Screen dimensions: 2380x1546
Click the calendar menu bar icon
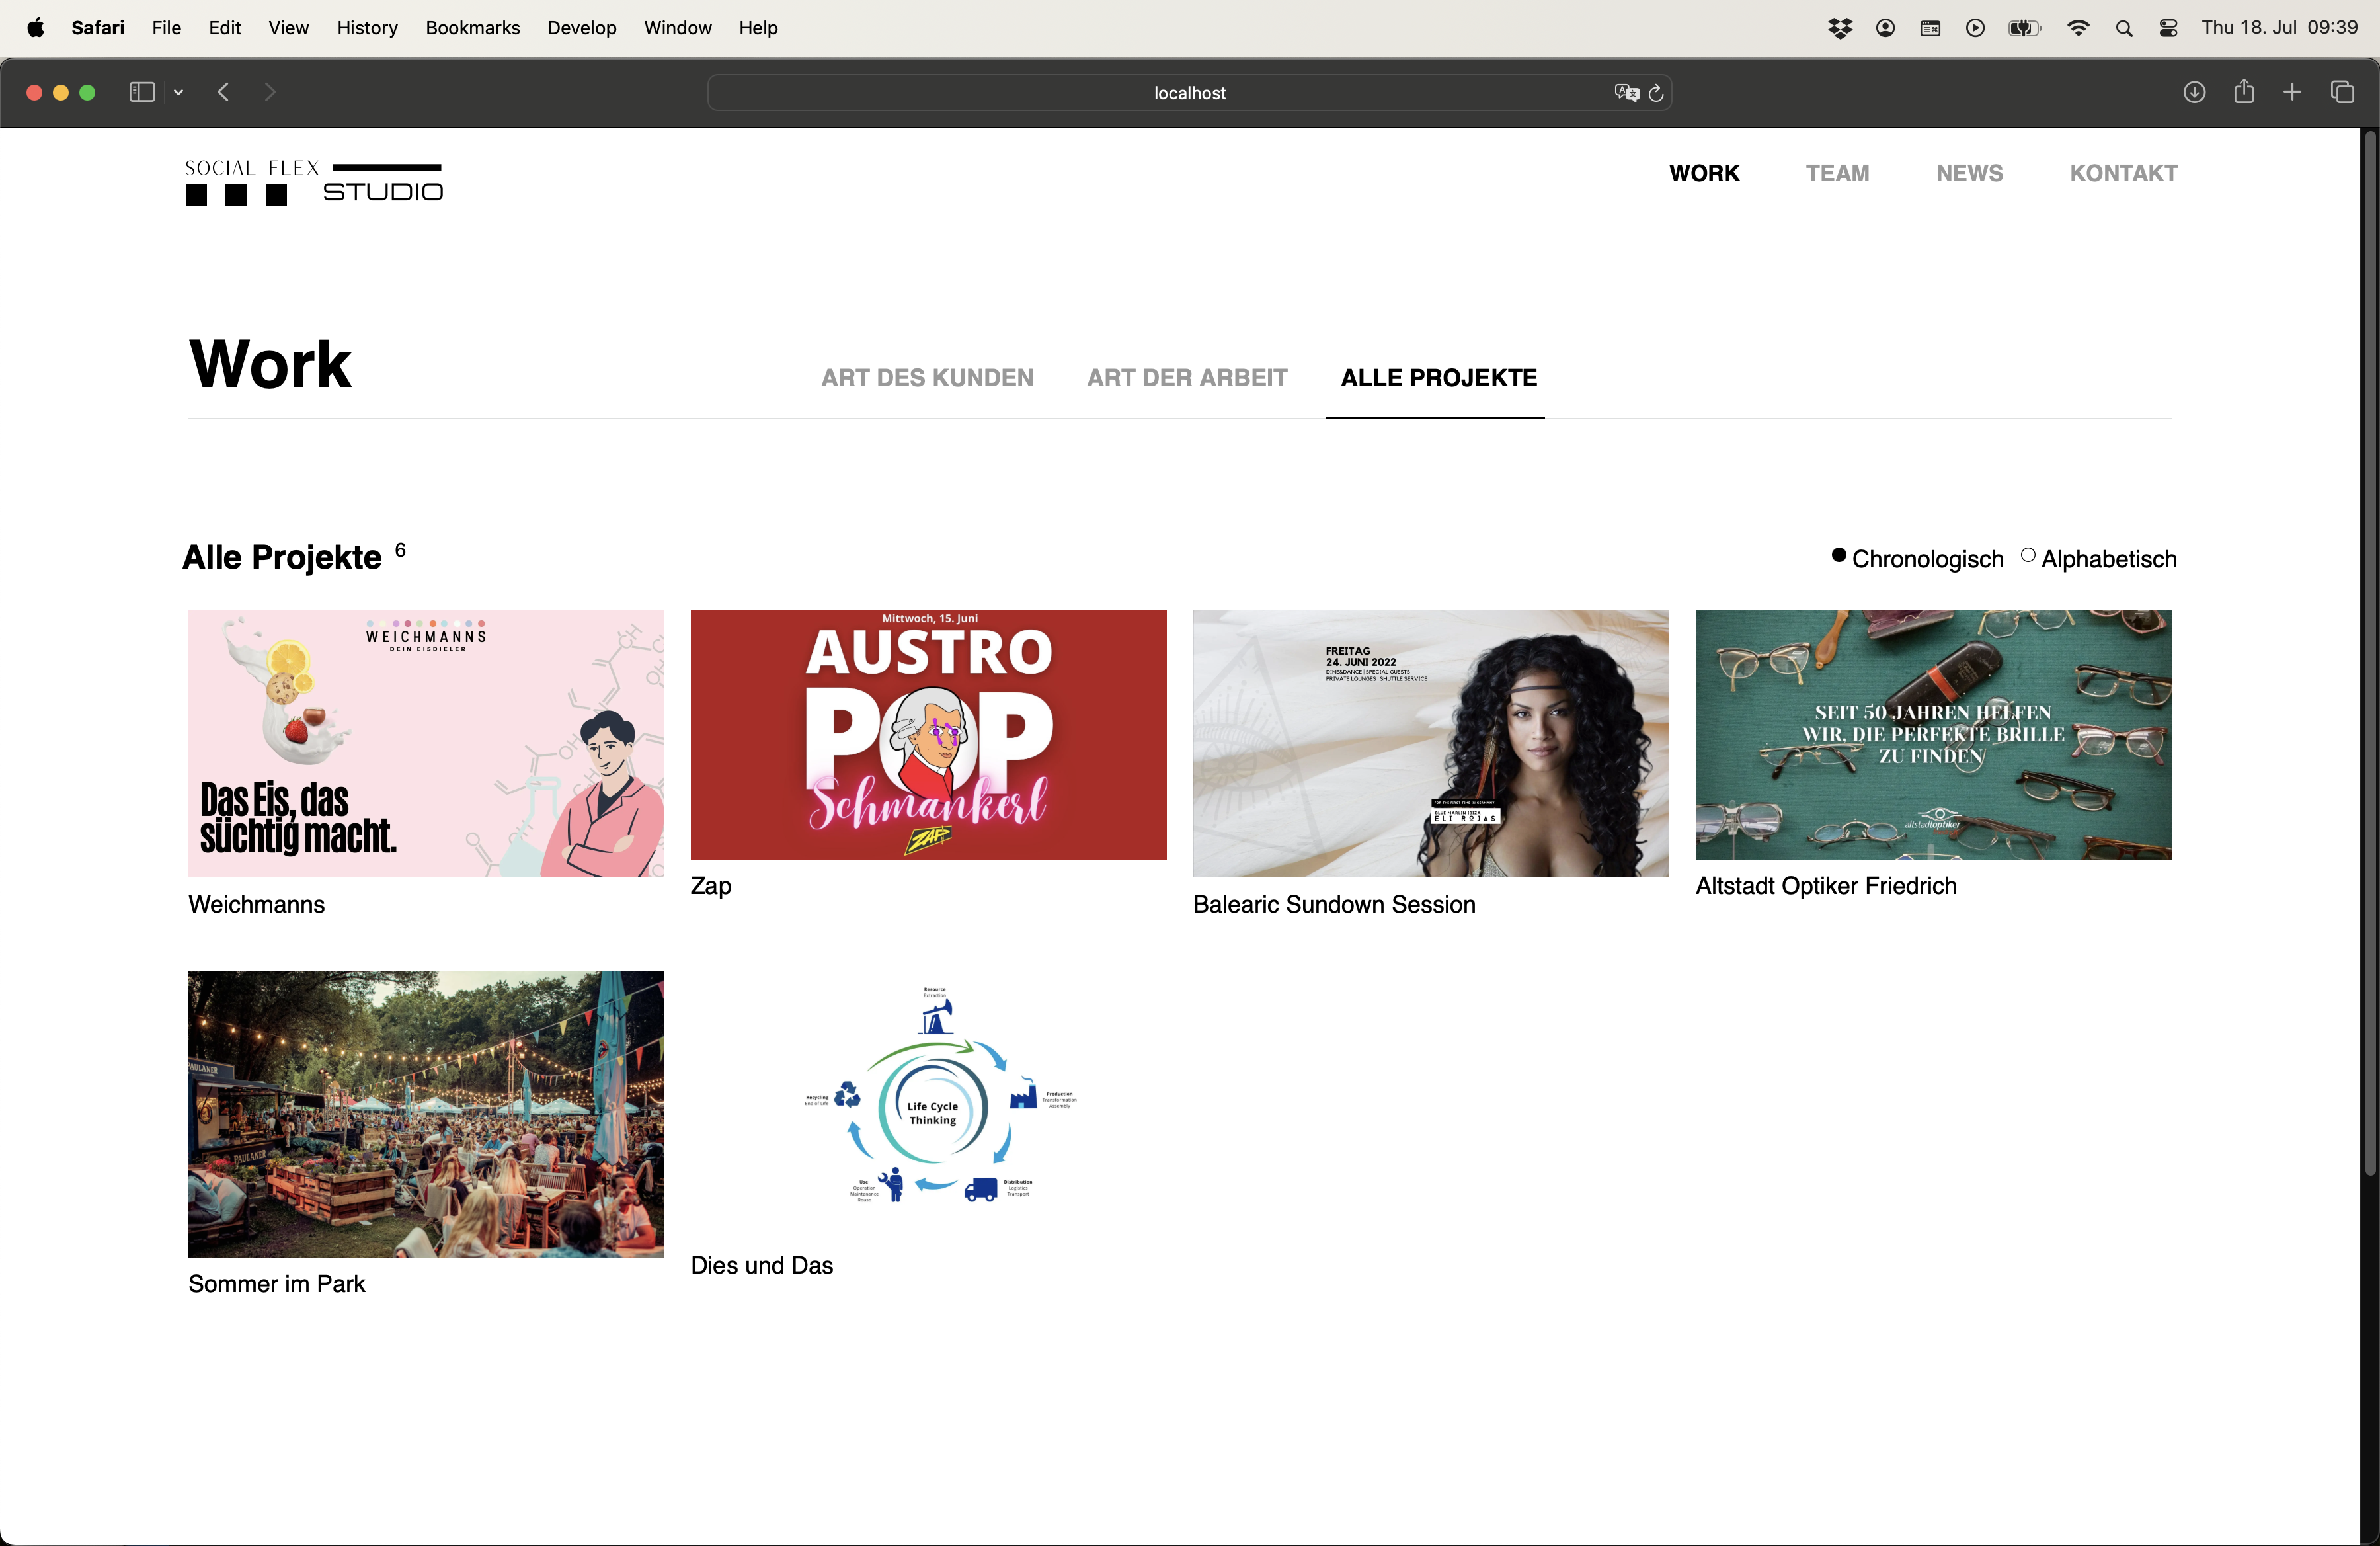(x=1930, y=28)
